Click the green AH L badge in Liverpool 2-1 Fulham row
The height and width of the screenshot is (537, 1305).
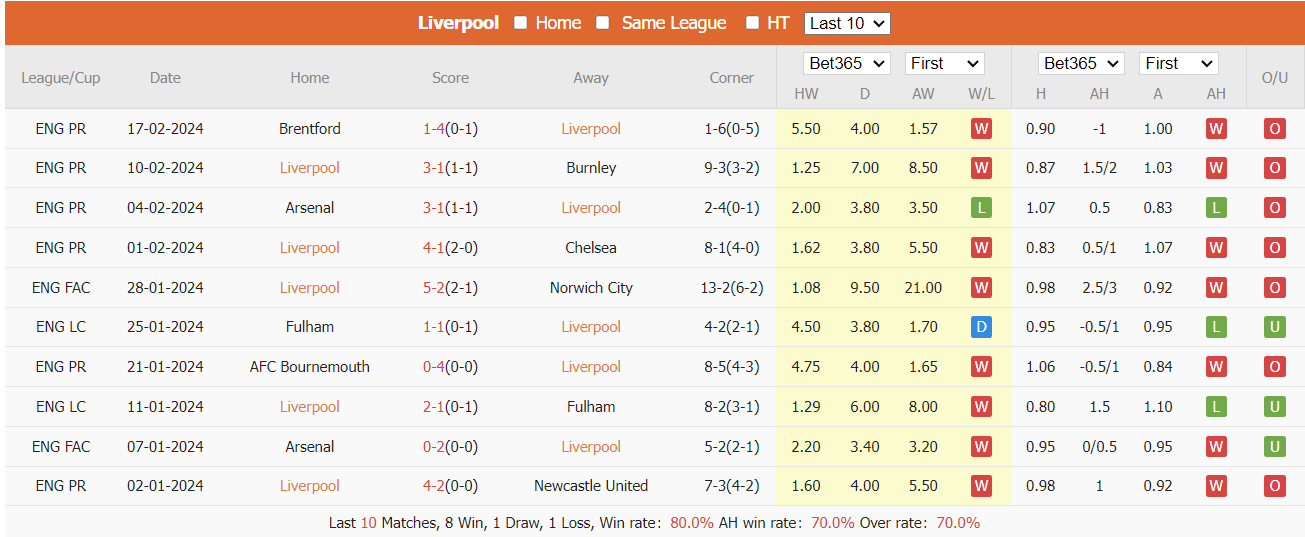click(1216, 407)
